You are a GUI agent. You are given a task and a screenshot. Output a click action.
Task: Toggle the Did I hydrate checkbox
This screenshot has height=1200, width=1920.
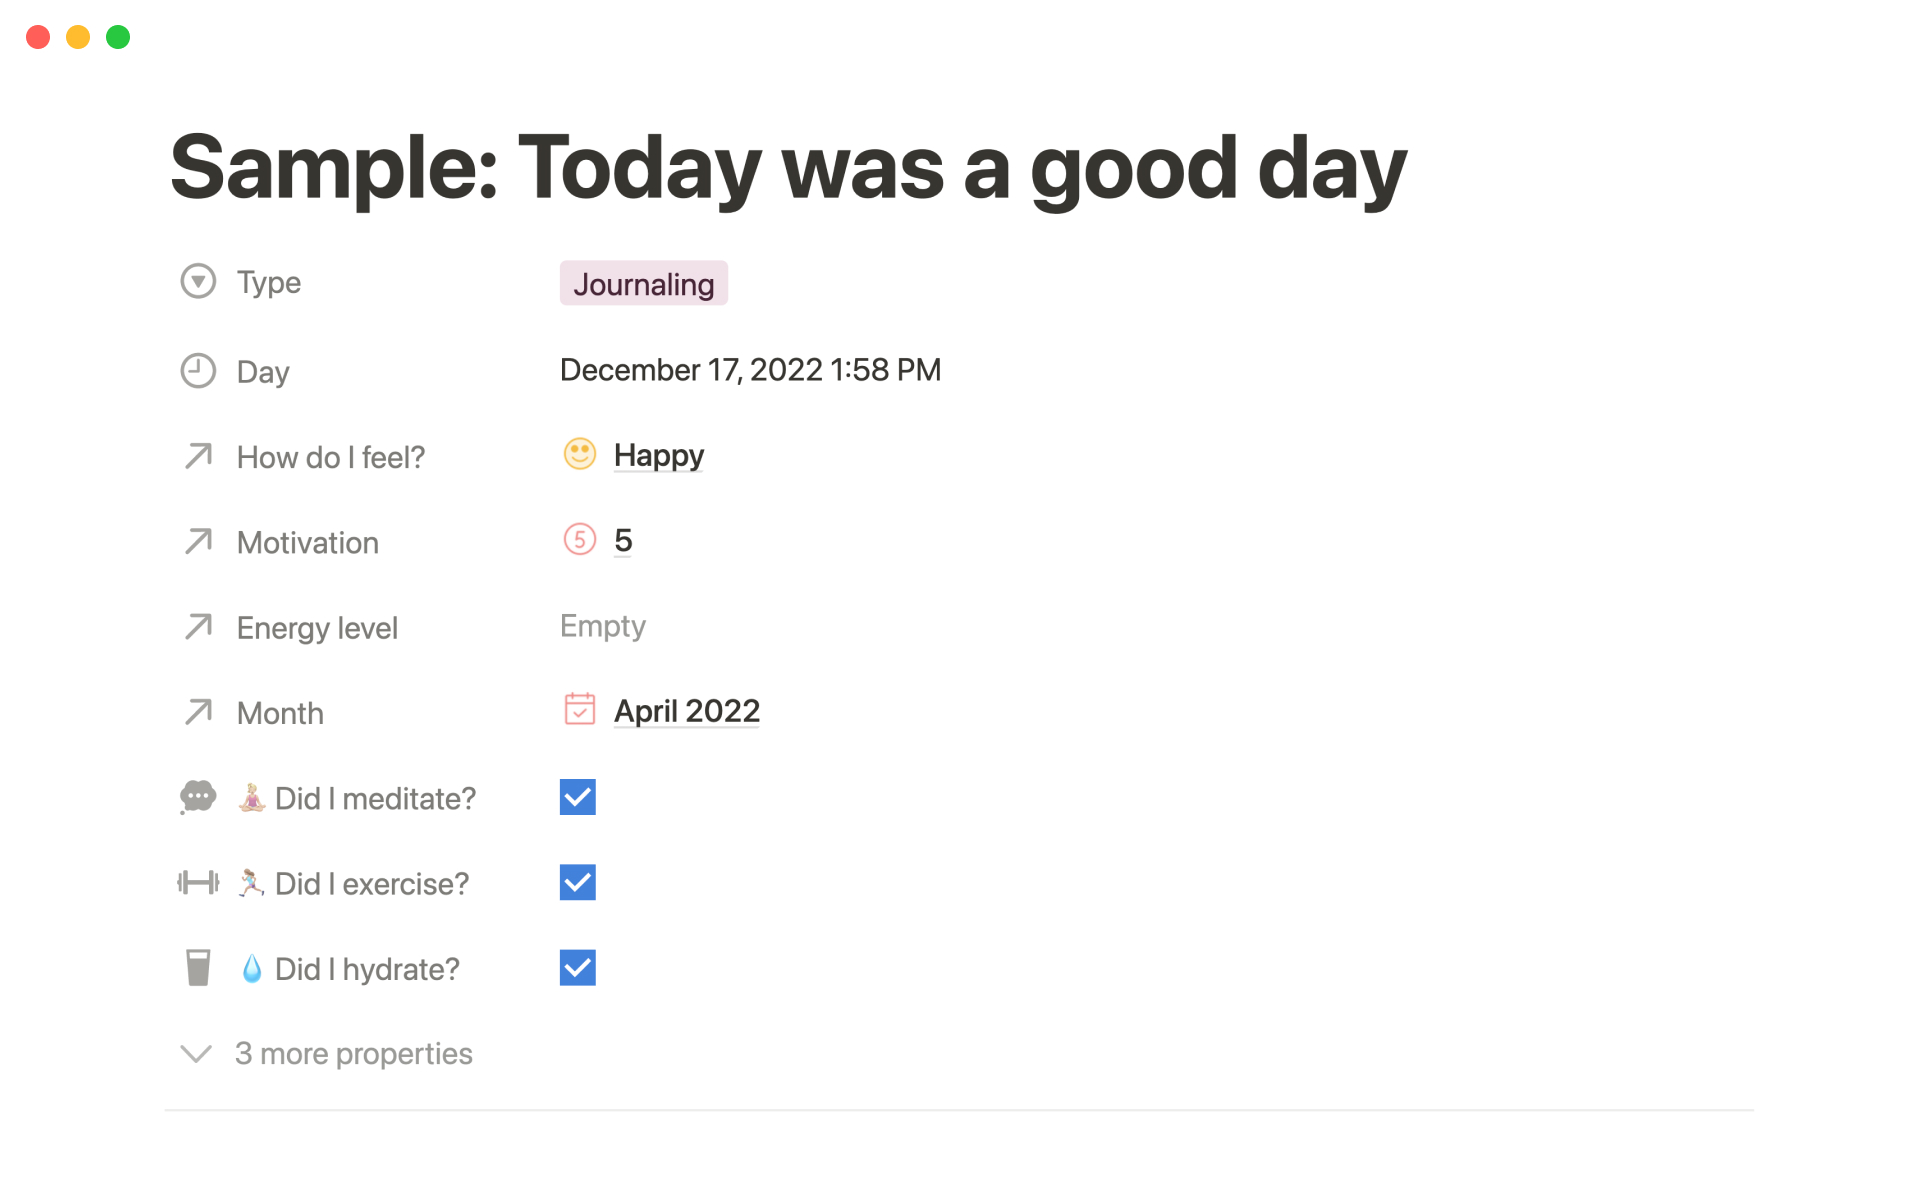578,968
